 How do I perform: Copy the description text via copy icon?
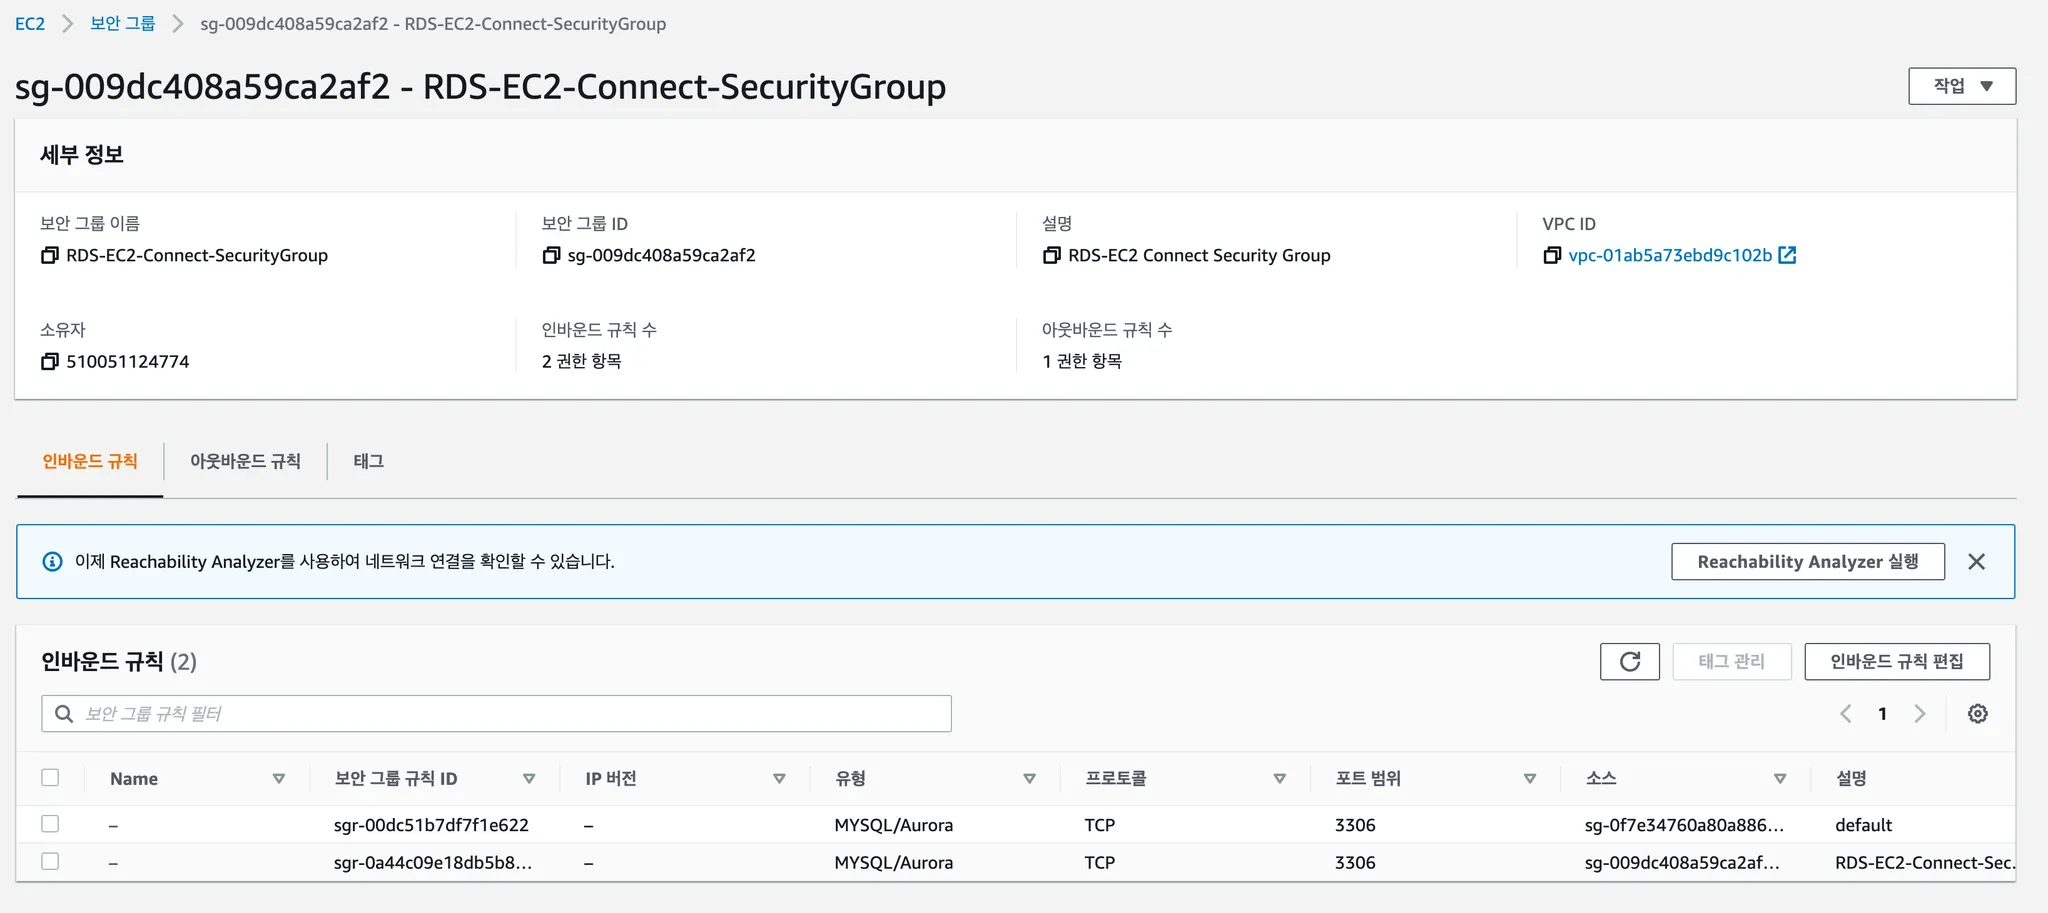coord(1052,256)
